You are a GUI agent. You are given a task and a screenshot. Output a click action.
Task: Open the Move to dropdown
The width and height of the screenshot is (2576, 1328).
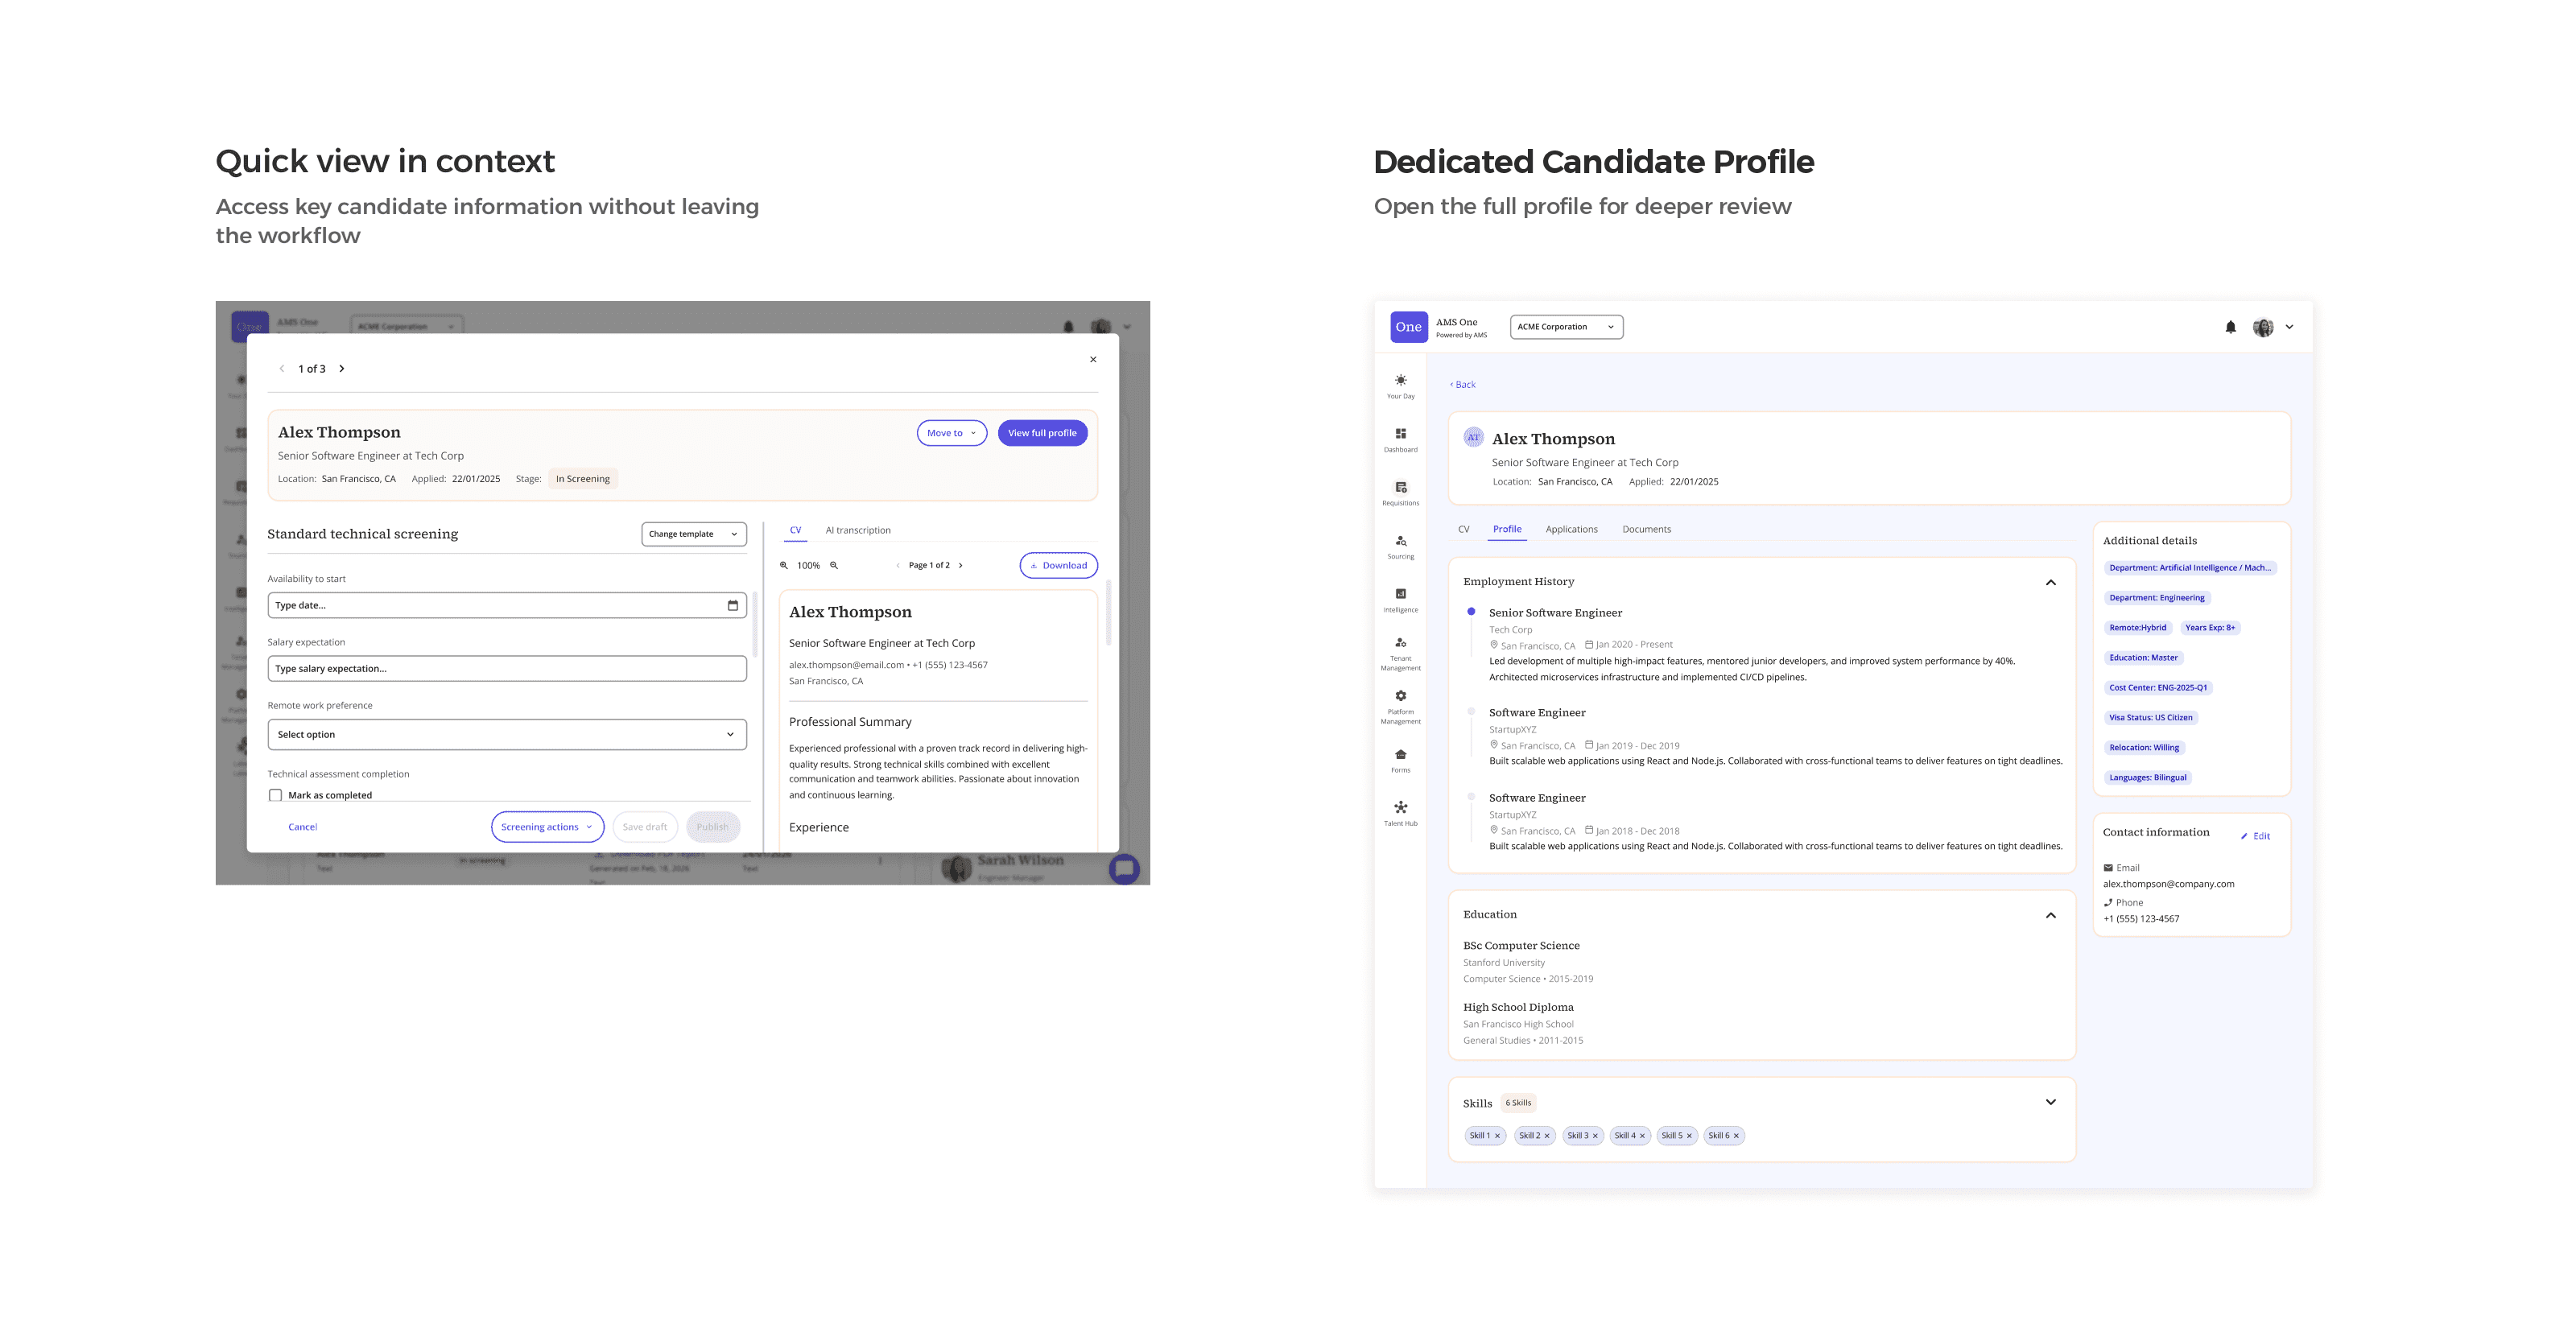tap(952, 433)
